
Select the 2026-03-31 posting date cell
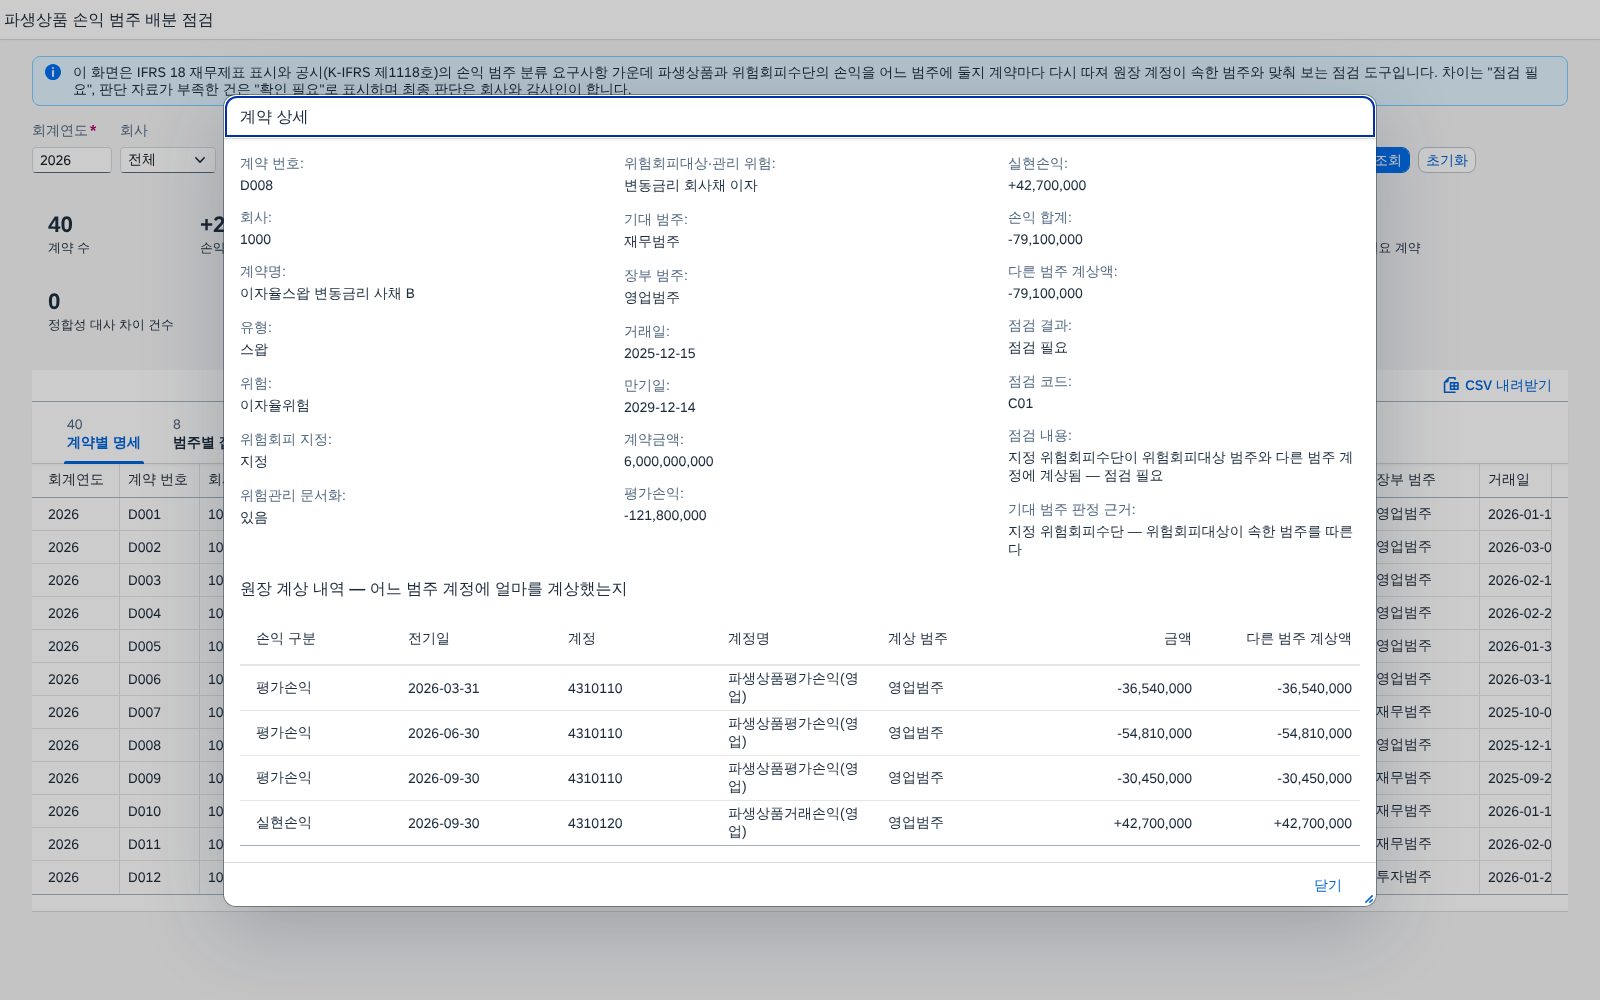tap(444, 688)
